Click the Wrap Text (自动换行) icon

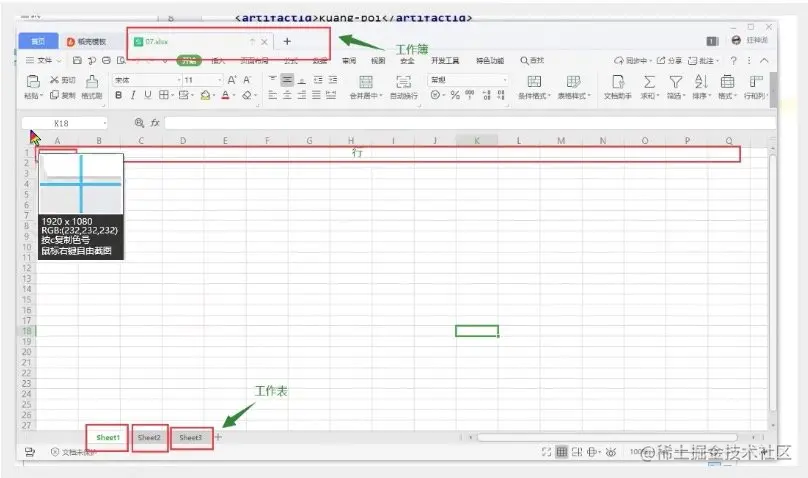click(x=403, y=81)
